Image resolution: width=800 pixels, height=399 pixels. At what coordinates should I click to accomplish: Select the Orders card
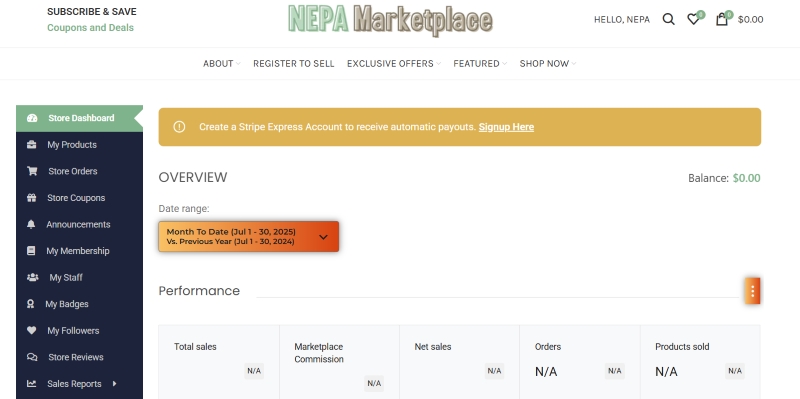(580, 362)
